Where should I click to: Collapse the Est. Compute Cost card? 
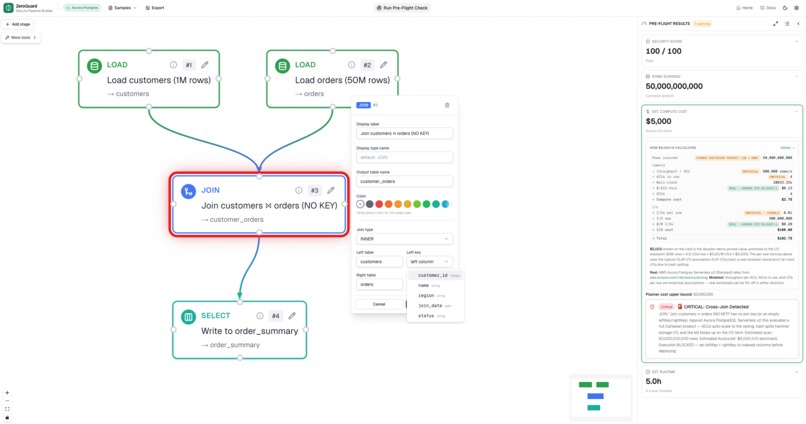coord(797,112)
